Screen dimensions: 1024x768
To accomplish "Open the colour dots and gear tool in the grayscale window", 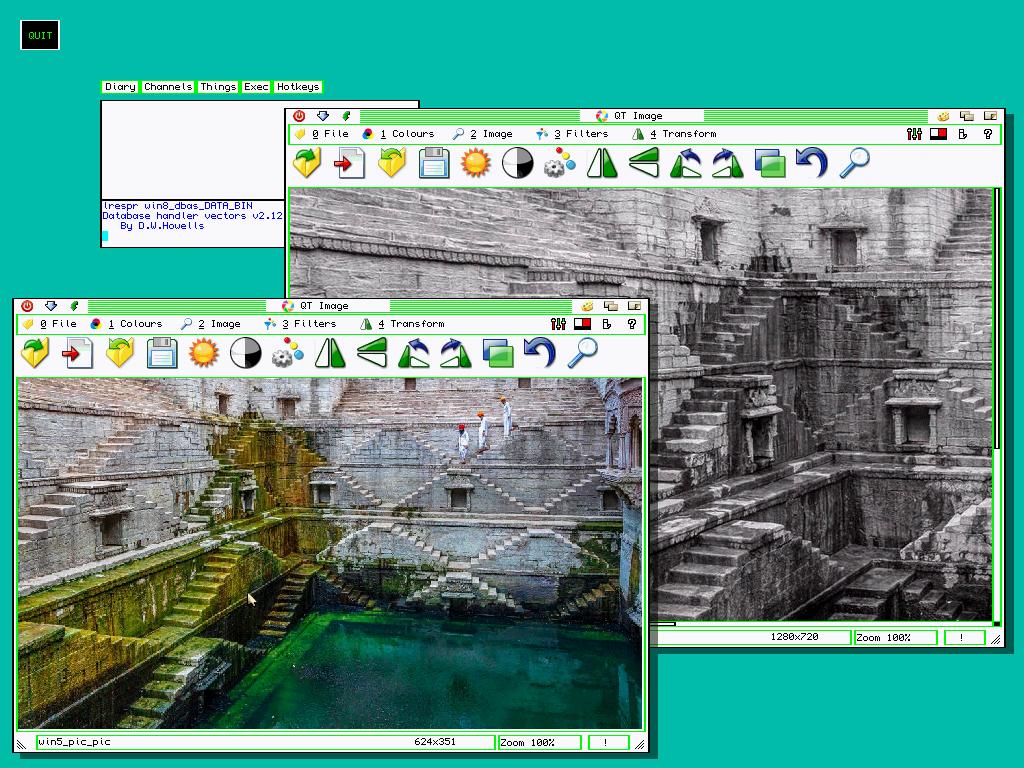I will pyautogui.click(x=560, y=163).
